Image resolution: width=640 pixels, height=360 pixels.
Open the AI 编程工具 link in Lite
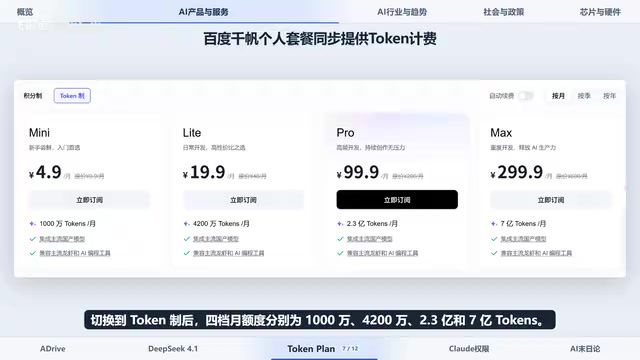[229, 253]
